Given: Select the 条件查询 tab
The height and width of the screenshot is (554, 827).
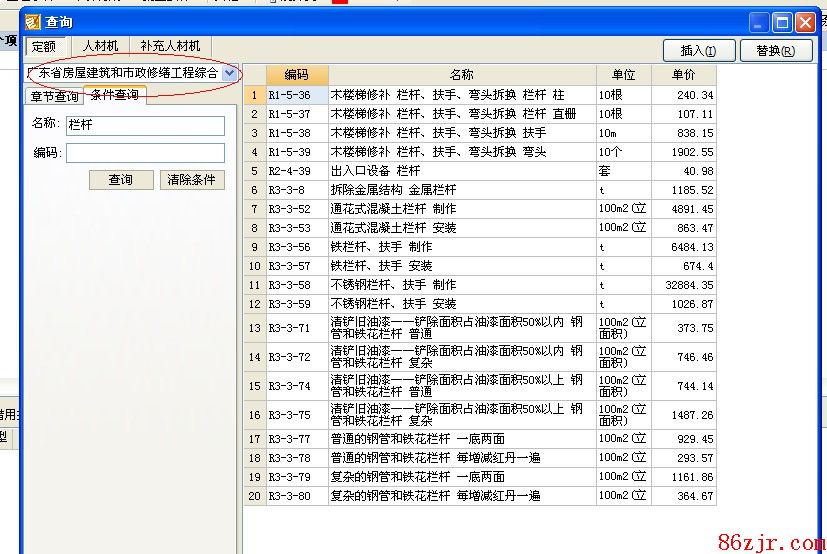Looking at the screenshot, I should [x=115, y=95].
